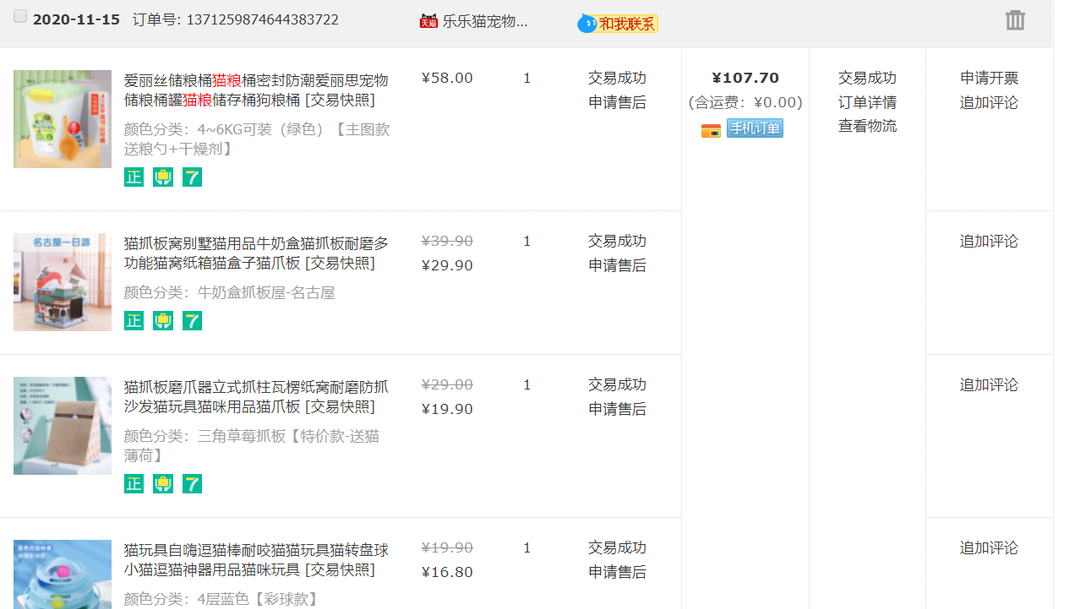Click the 和我联系 Wangwang chat icon

618,23
